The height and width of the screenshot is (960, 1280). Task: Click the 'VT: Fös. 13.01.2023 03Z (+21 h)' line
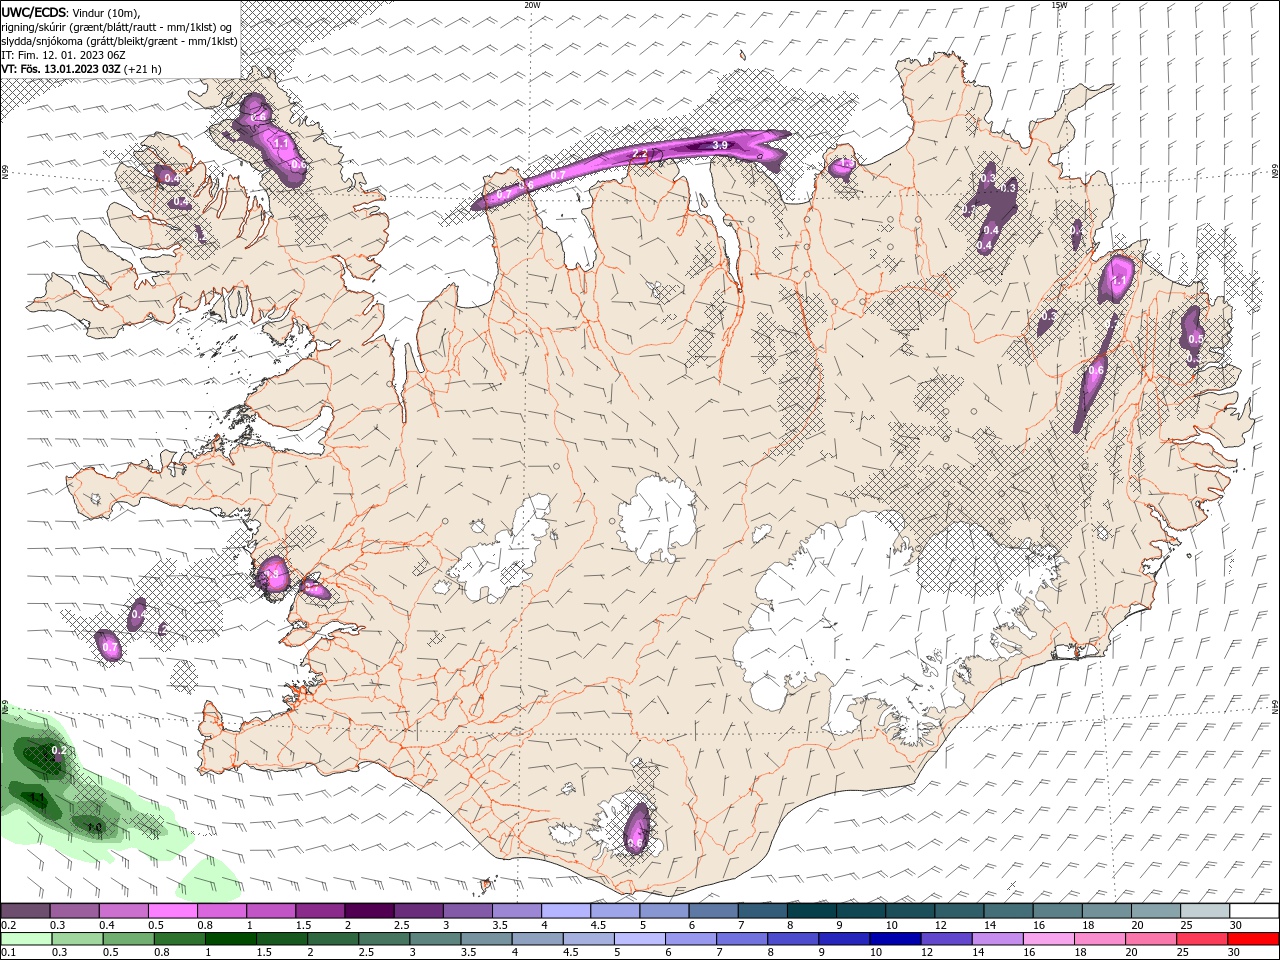pyautogui.click(x=81, y=69)
